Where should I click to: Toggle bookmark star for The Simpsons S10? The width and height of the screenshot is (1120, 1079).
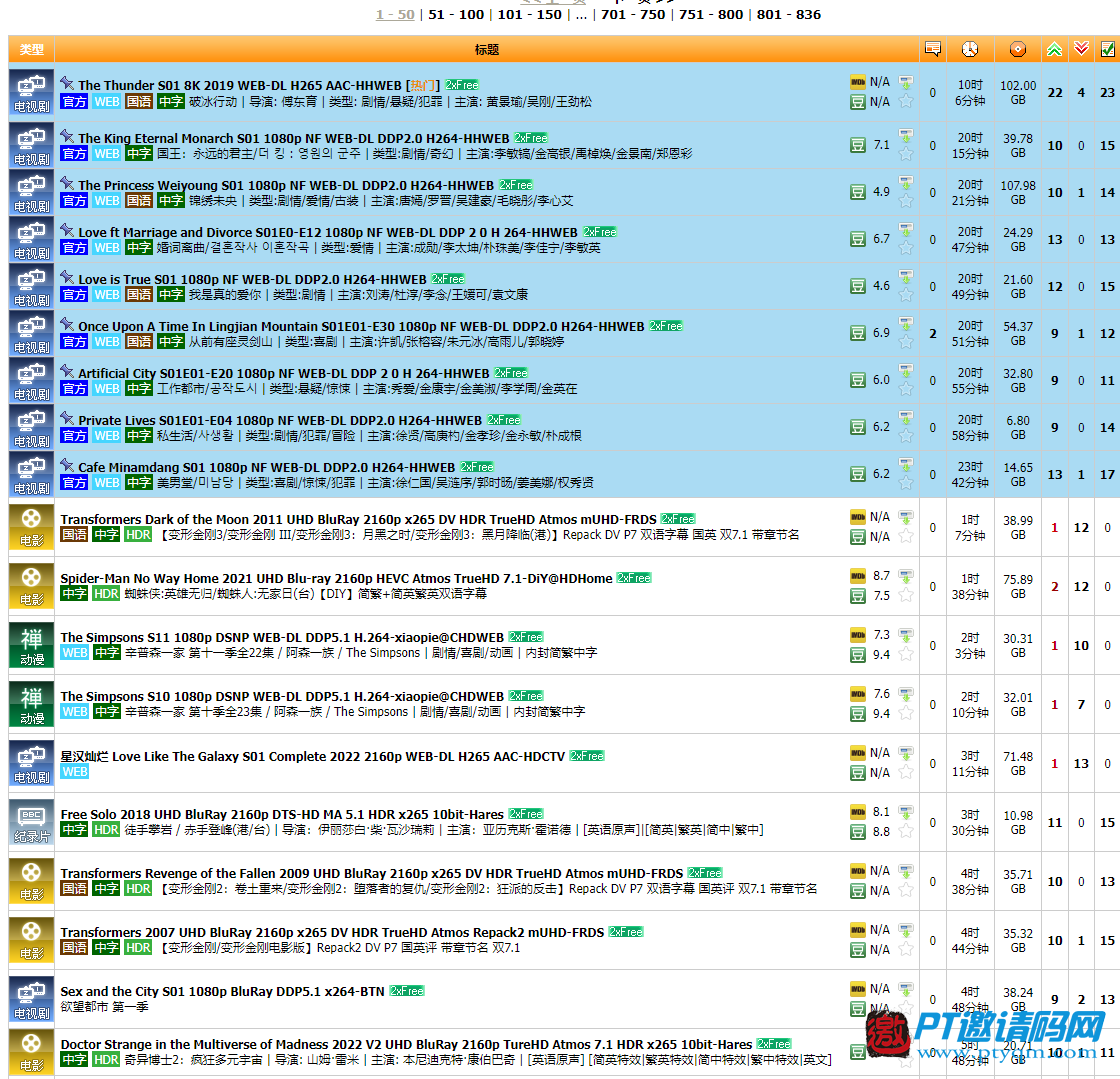[906, 713]
